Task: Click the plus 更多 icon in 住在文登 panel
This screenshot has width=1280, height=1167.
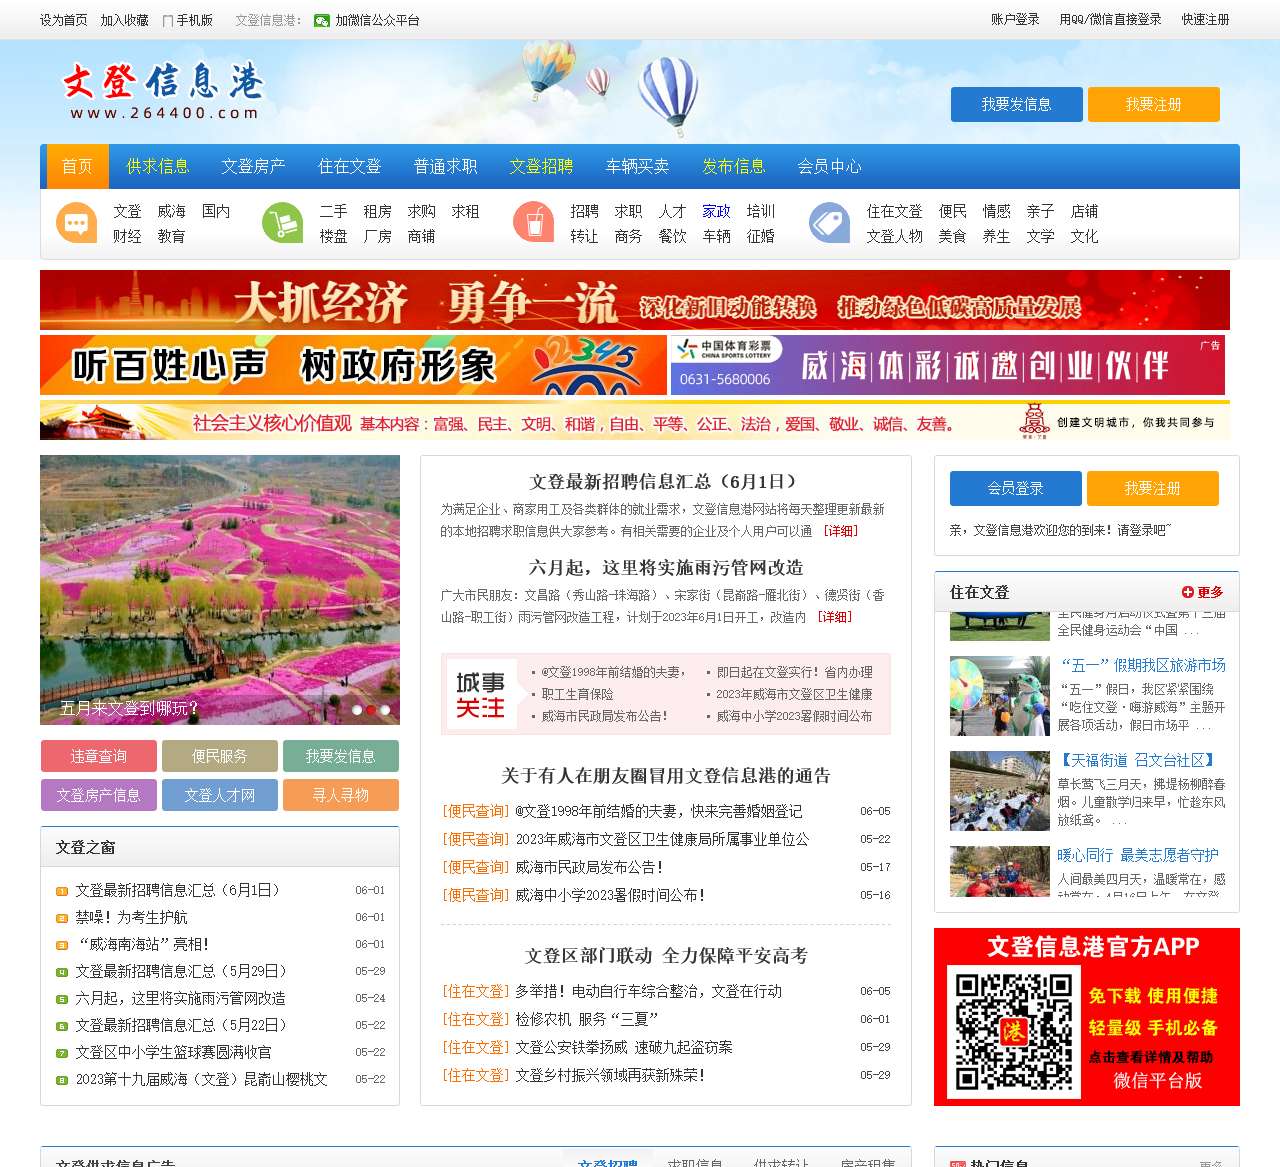Action: (1188, 591)
